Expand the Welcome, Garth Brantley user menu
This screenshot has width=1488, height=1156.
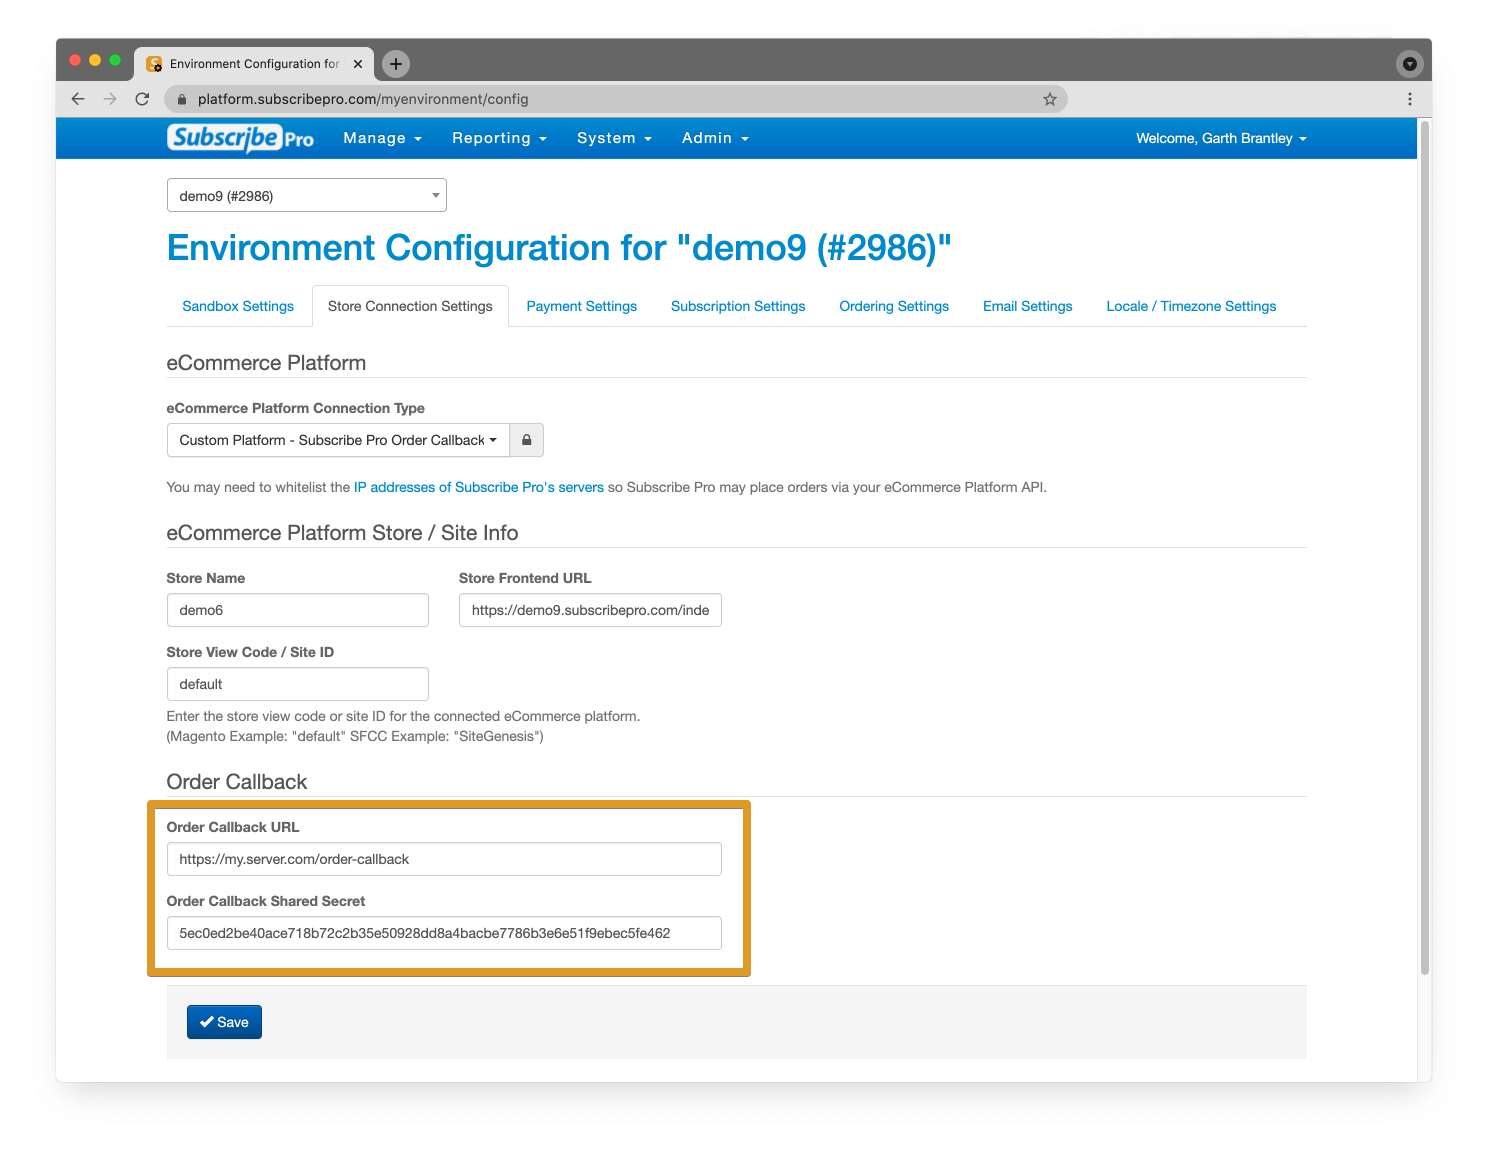click(x=1221, y=138)
